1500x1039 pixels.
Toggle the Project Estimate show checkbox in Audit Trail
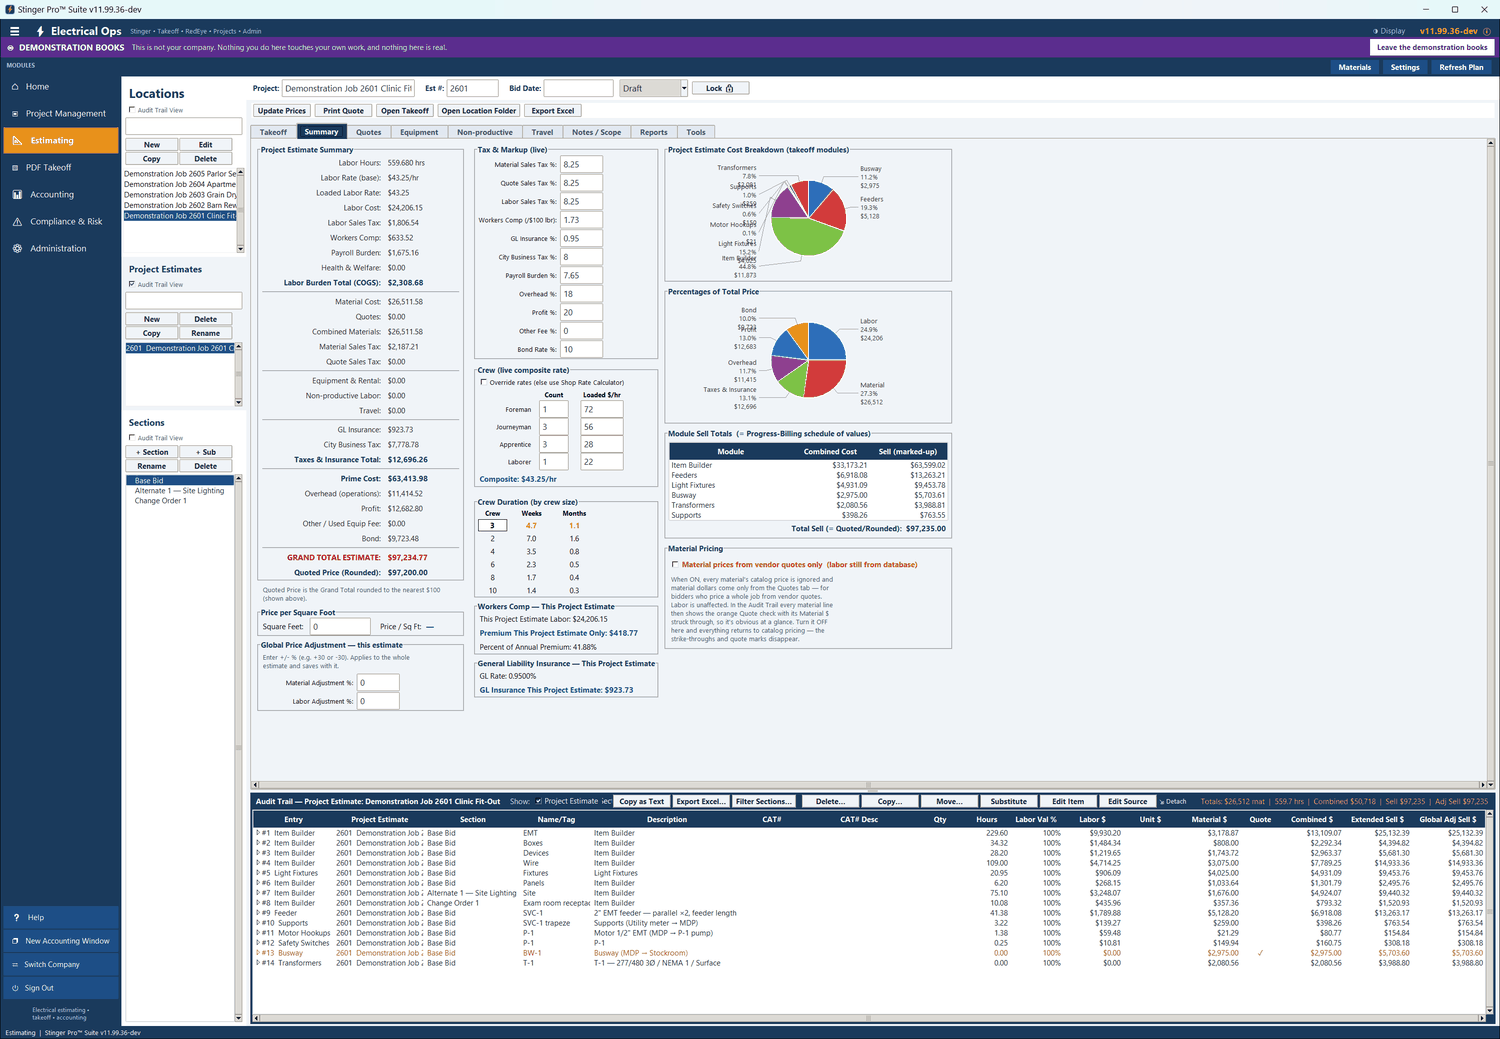click(539, 801)
